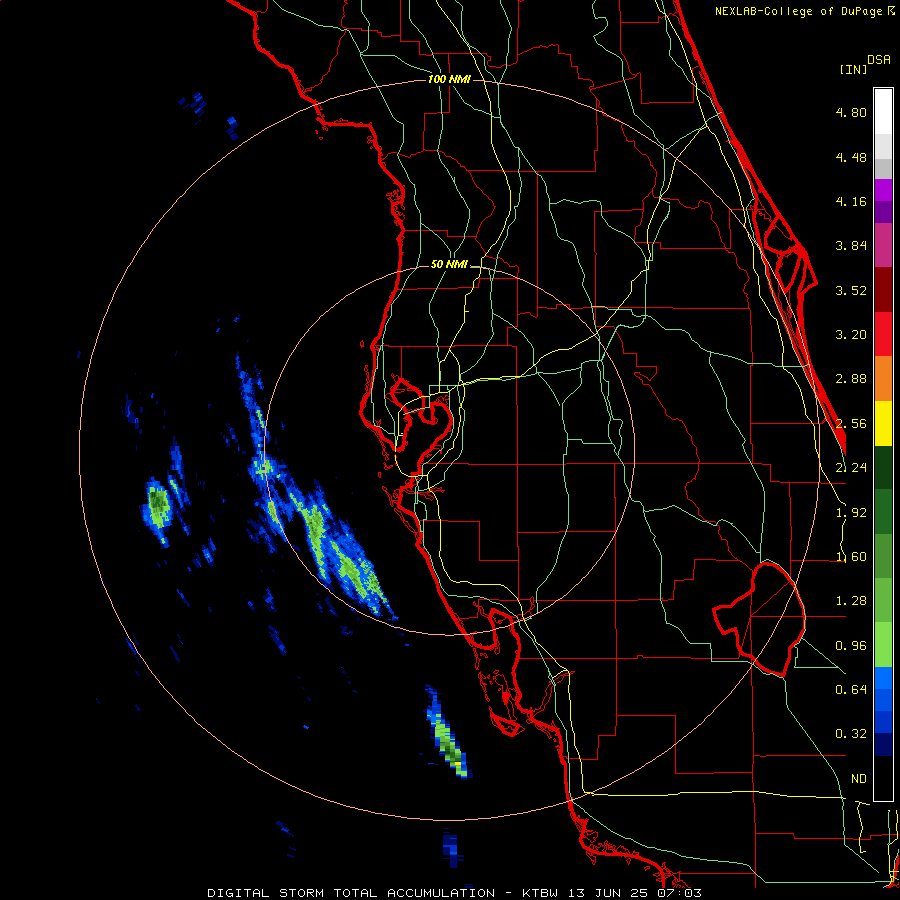Pick the dark maroon legend swatch
This screenshot has height=900, width=900.
coord(883,290)
